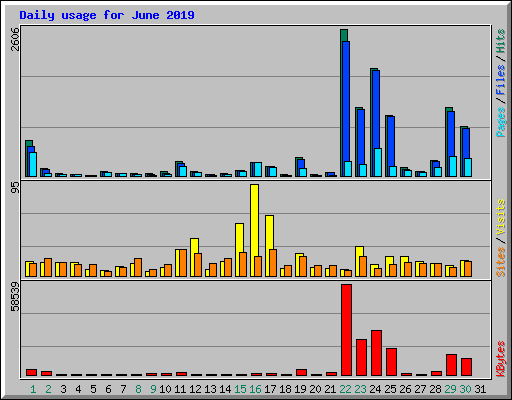The width and height of the screenshot is (512, 400).
Task: Click the red KBytes bar for day 30
Action: pos(466,367)
